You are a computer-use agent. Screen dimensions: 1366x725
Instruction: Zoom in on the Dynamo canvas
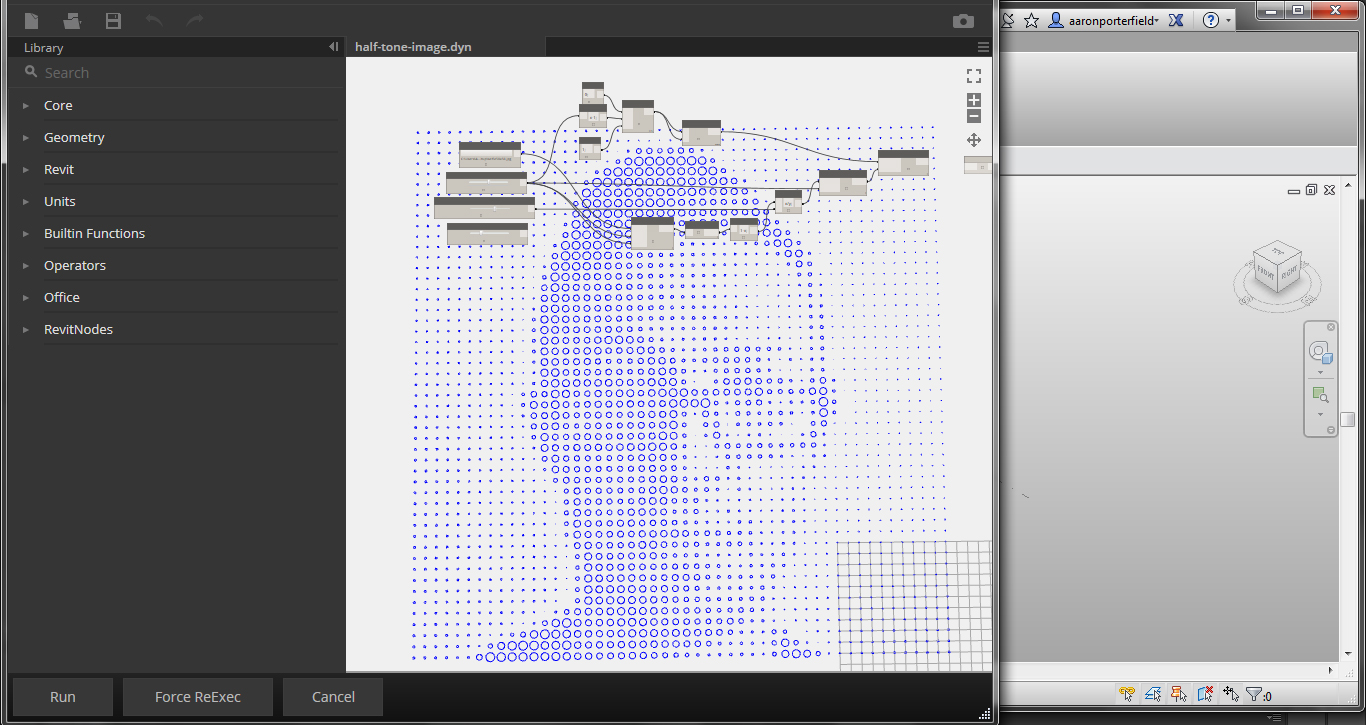974,100
